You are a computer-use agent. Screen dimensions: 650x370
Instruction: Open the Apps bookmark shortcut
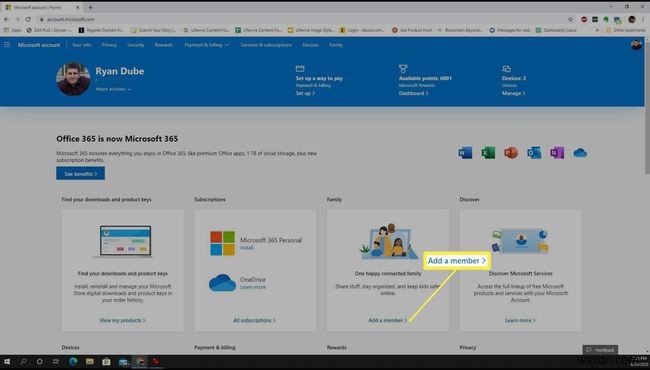tap(13, 30)
